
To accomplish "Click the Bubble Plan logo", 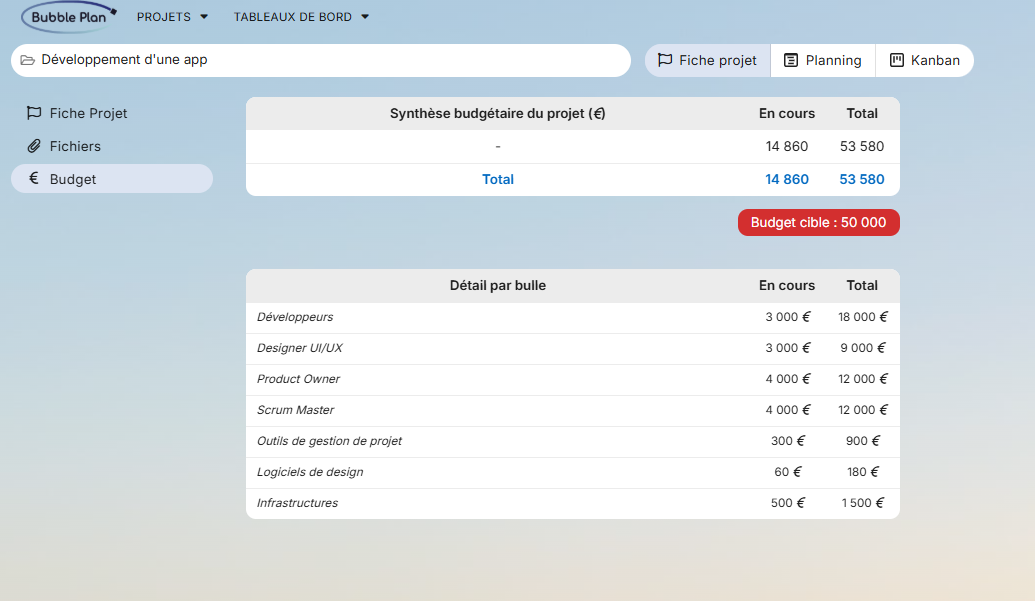I will (x=69, y=17).
